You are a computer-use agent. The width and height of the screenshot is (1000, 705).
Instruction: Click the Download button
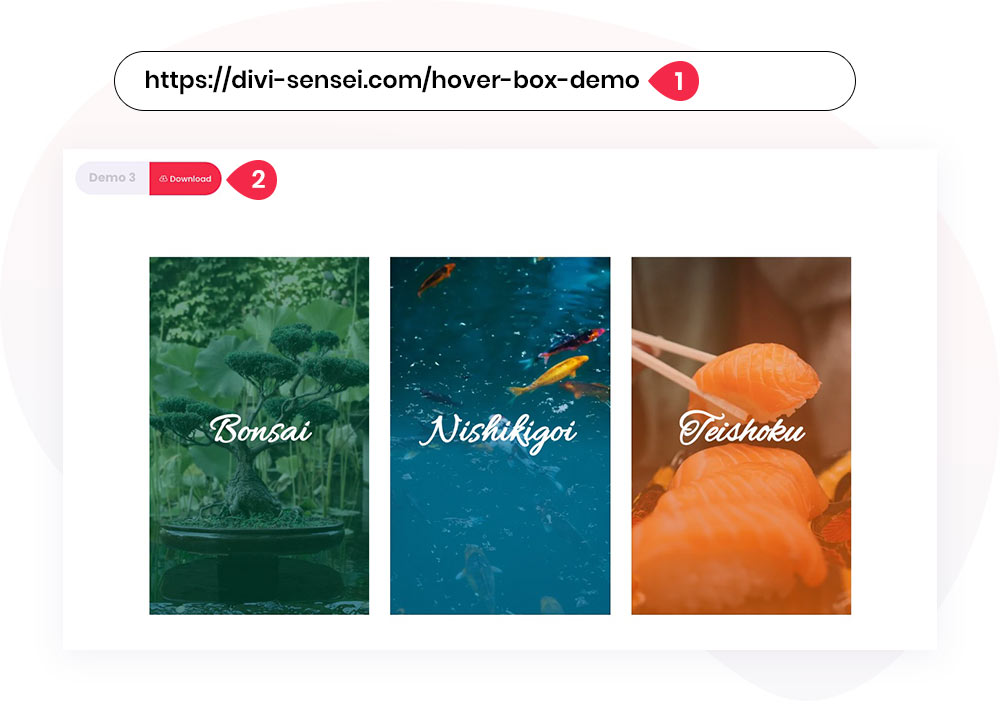pos(185,179)
